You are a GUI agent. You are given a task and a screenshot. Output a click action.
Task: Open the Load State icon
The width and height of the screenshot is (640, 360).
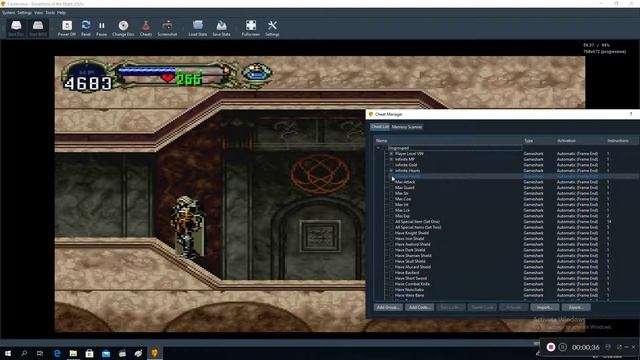[x=198, y=28]
